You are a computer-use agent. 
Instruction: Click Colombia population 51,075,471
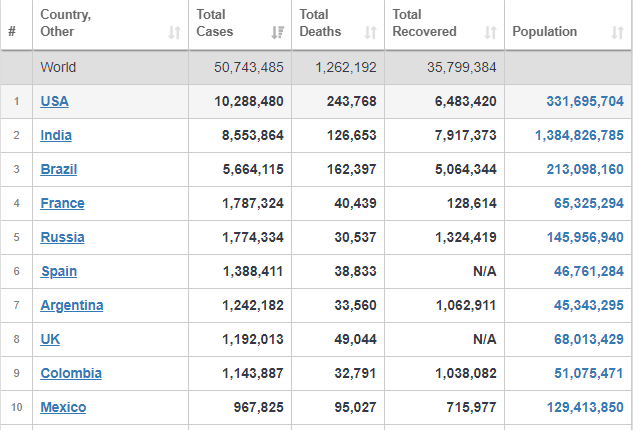tap(589, 373)
